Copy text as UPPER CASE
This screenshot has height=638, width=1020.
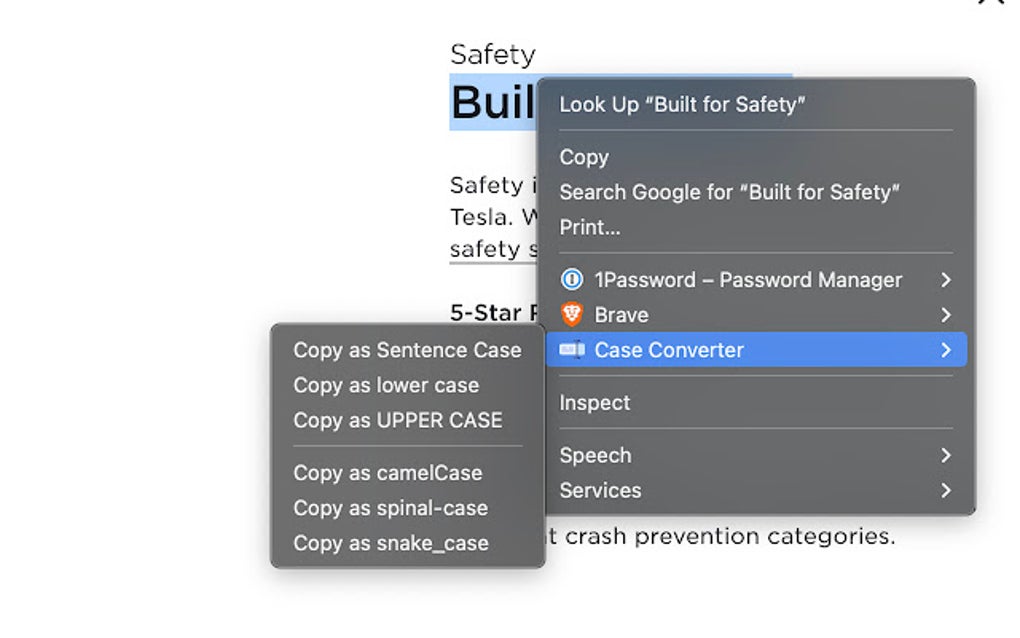pyautogui.click(x=398, y=420)
